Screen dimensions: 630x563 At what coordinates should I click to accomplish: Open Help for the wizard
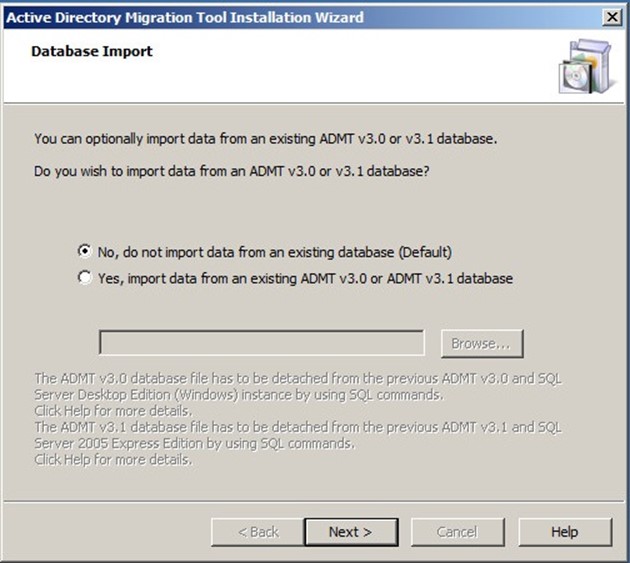click(565, 532)
